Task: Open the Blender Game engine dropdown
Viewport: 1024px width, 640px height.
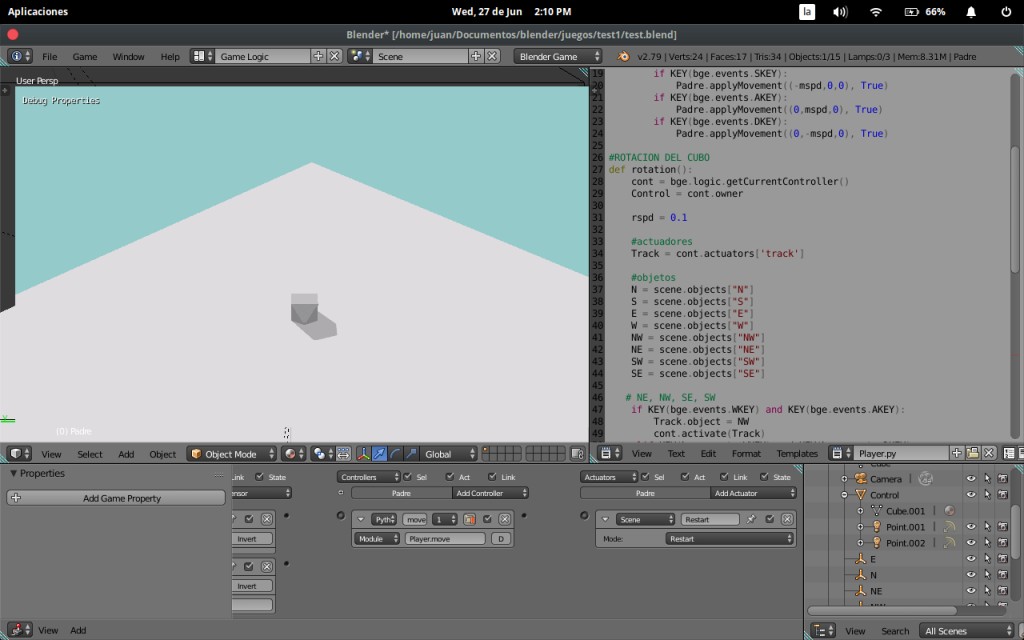Action: [x=559, y=57]
